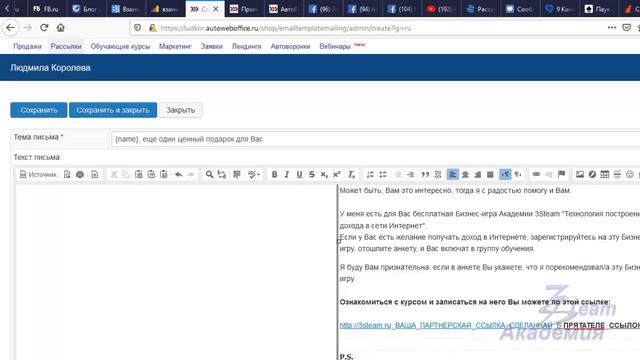Image resolution: width=640 pixels, height=360 pixels.
Task: Click the Redo arrow icon
Action: [191, 175]
